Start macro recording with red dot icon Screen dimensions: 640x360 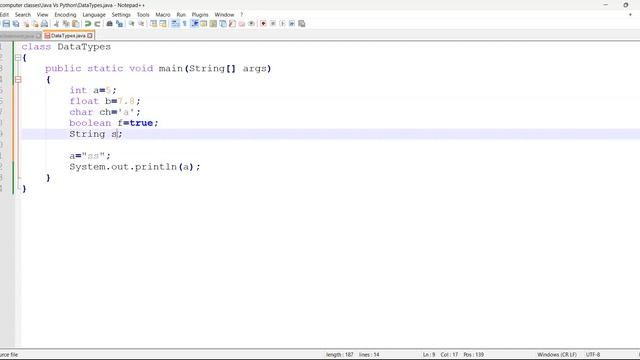click(263, 24)
